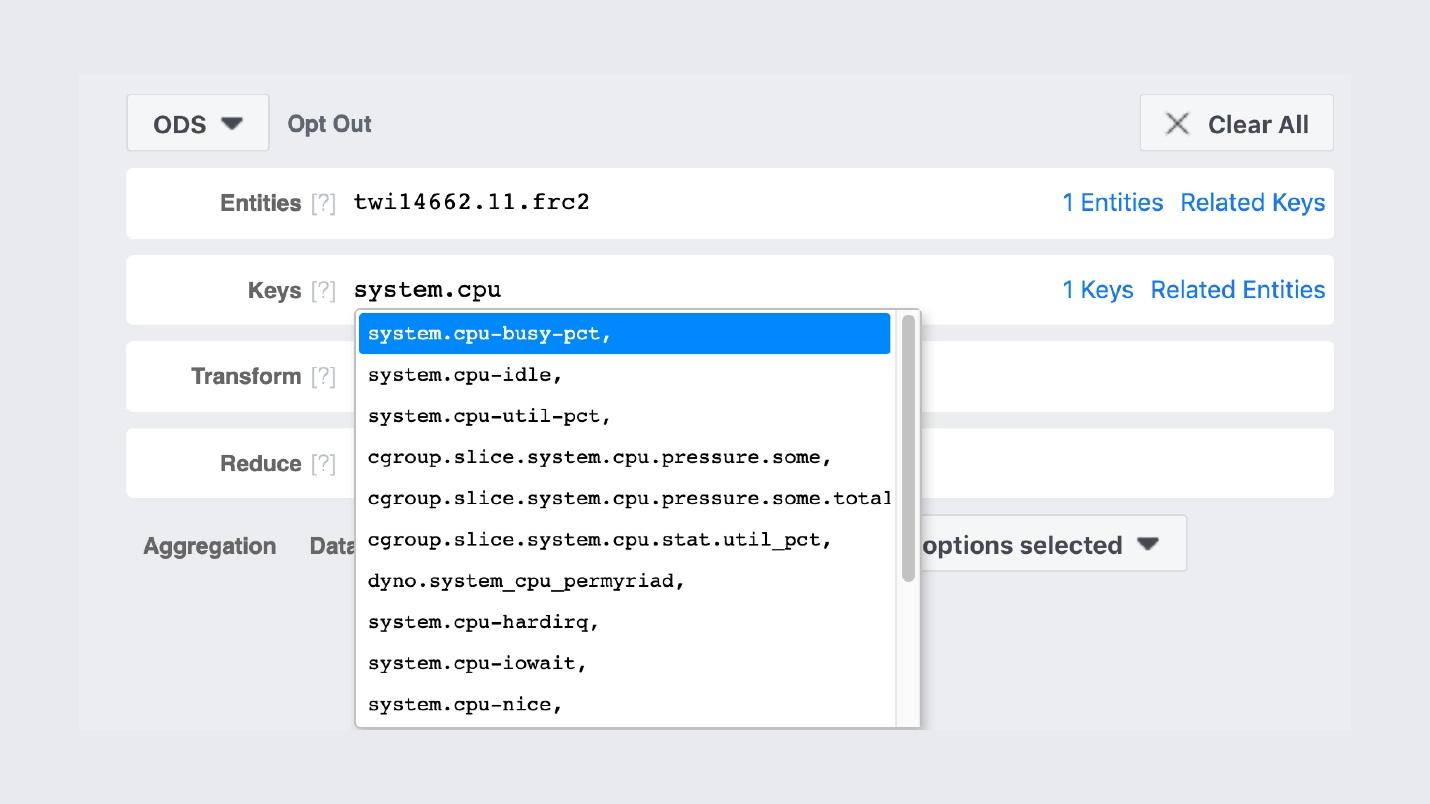Click the help [?] icon next to Transform
The height and width of the screenshot is (804, 1430).
[323, 377]
